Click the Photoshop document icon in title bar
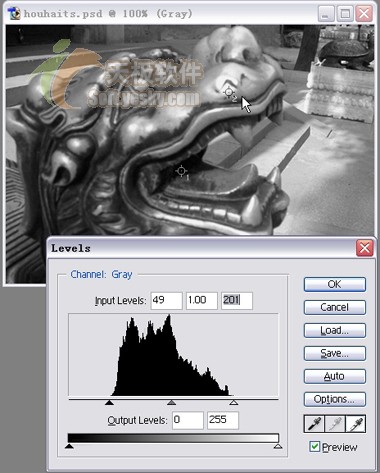The width and height of the screenshot is (380, 473). coord(14,14)
